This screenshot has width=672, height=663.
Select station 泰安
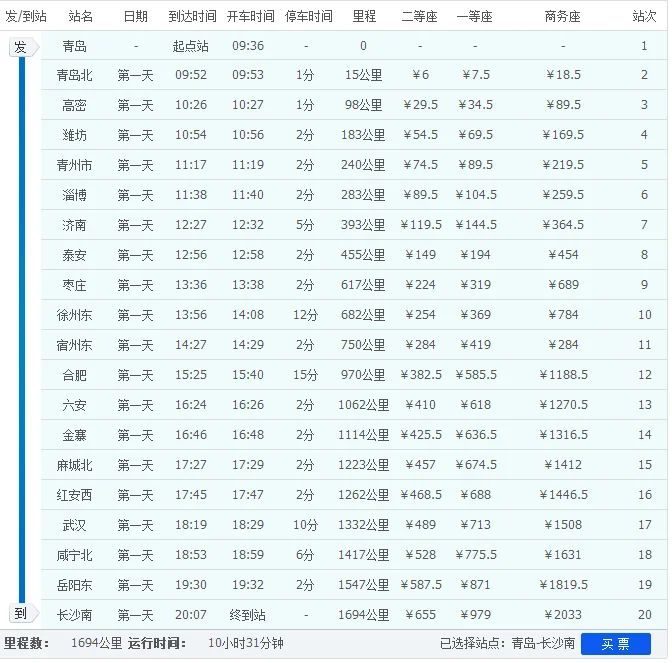(75, 255)
